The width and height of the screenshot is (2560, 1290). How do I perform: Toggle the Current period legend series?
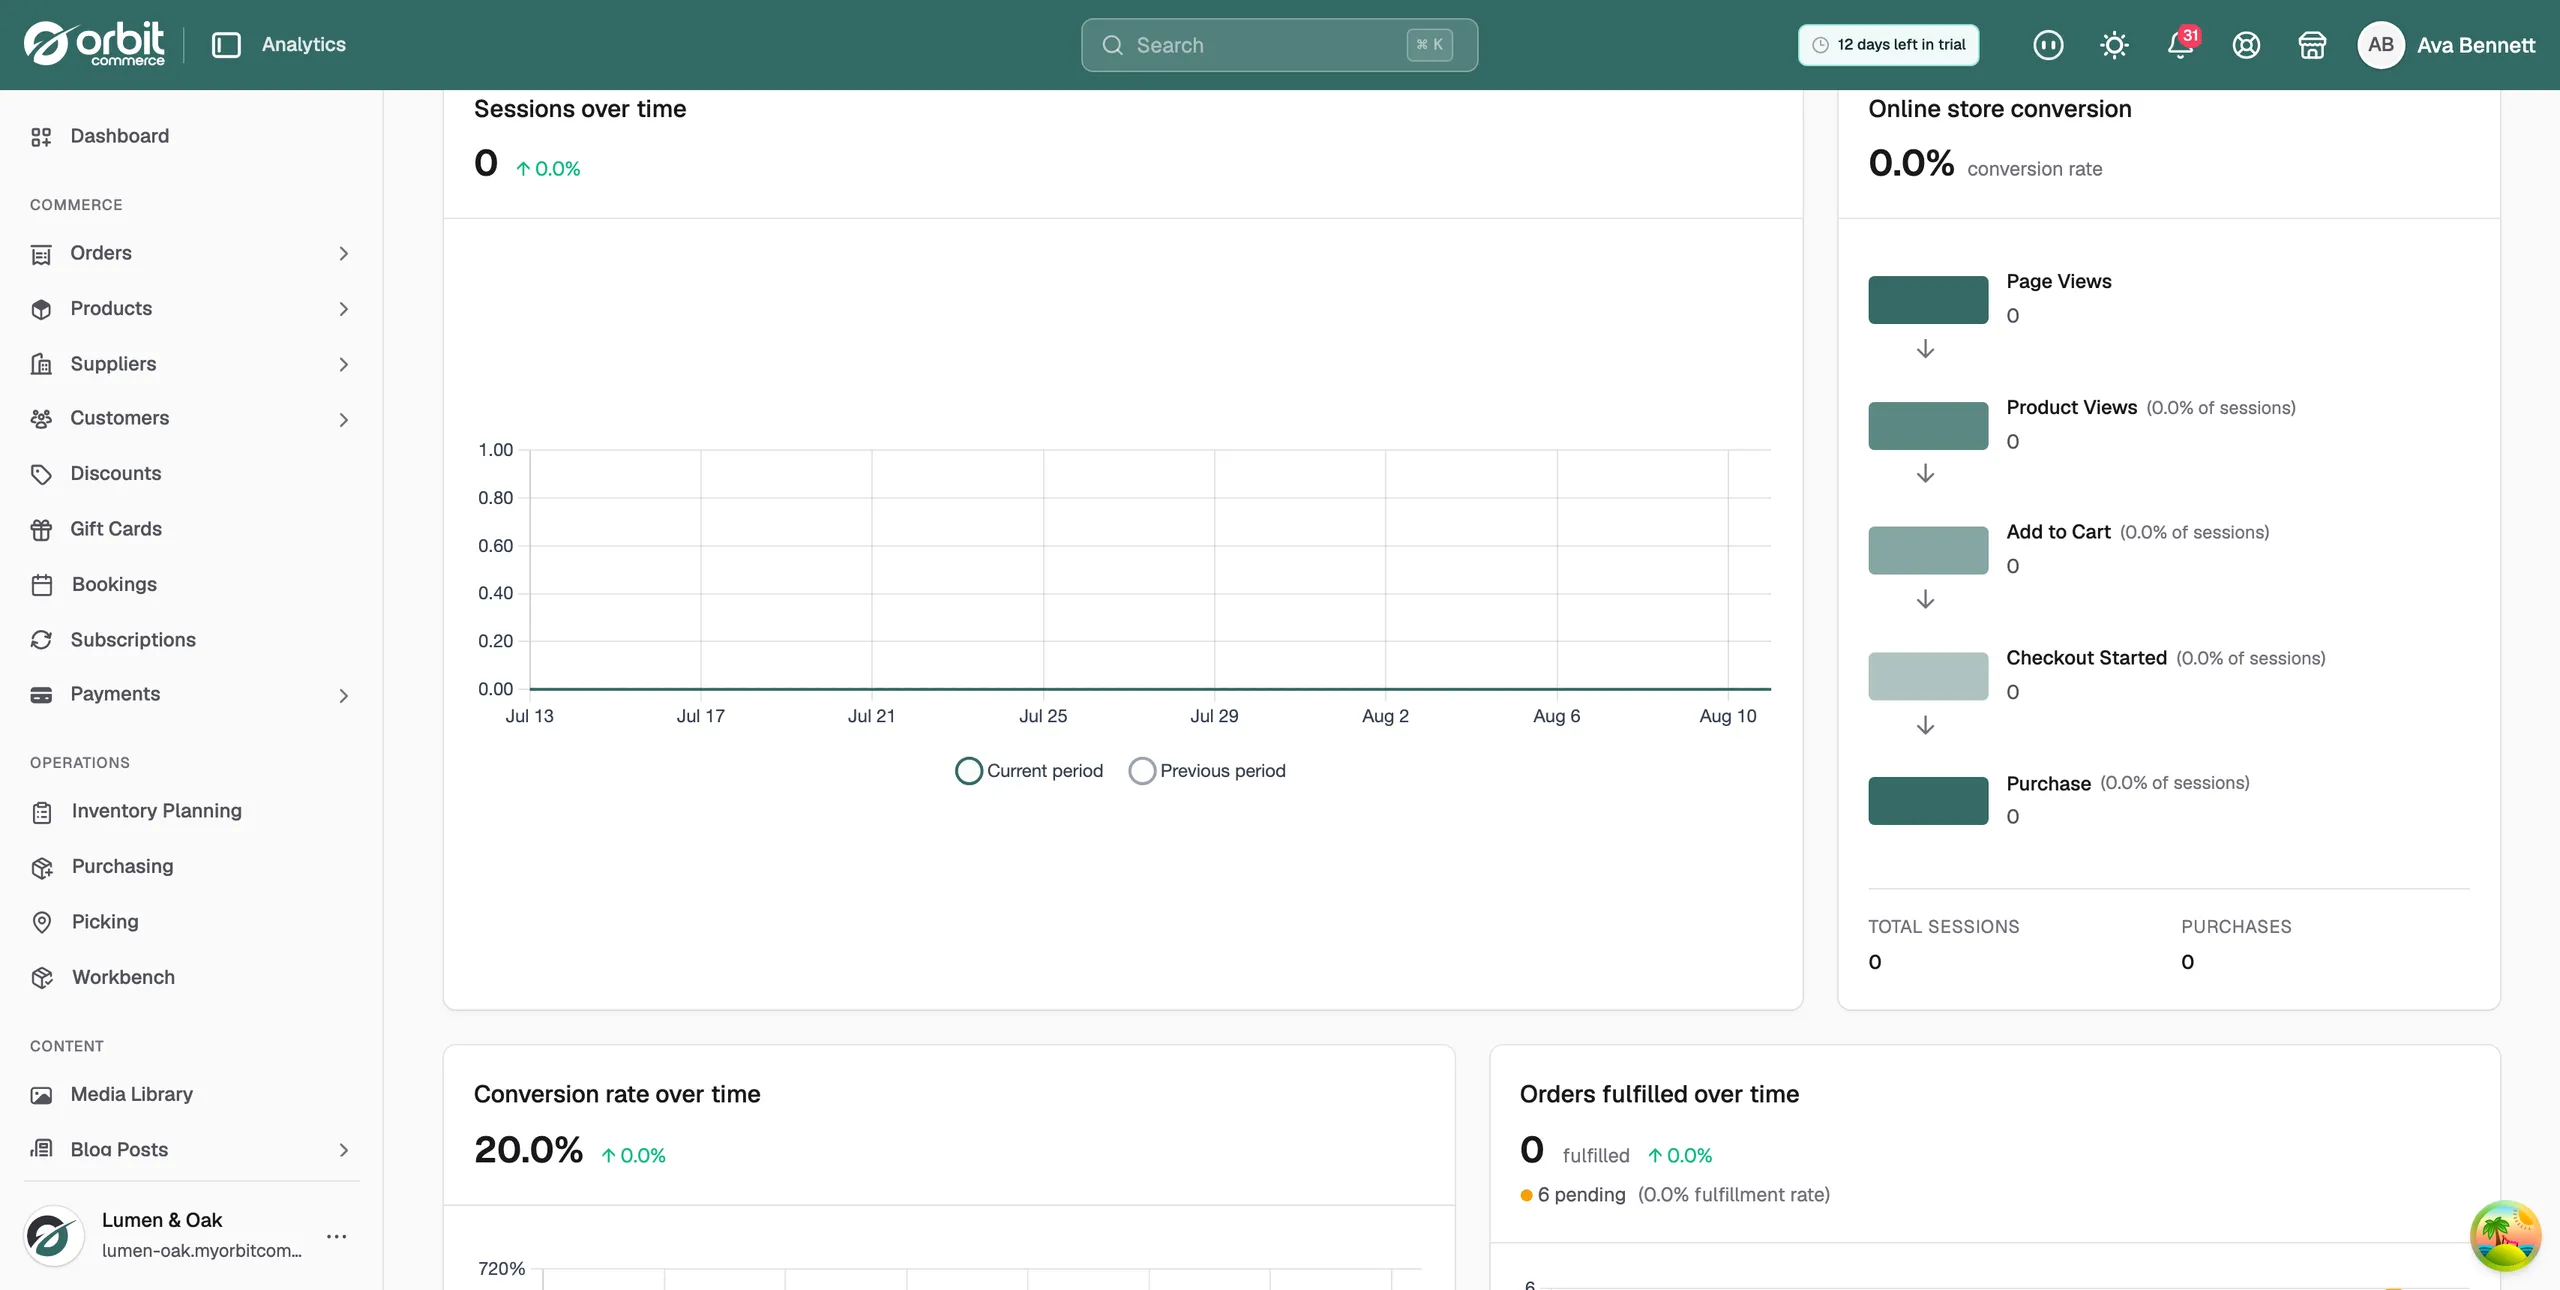[x=1029, y=771]
